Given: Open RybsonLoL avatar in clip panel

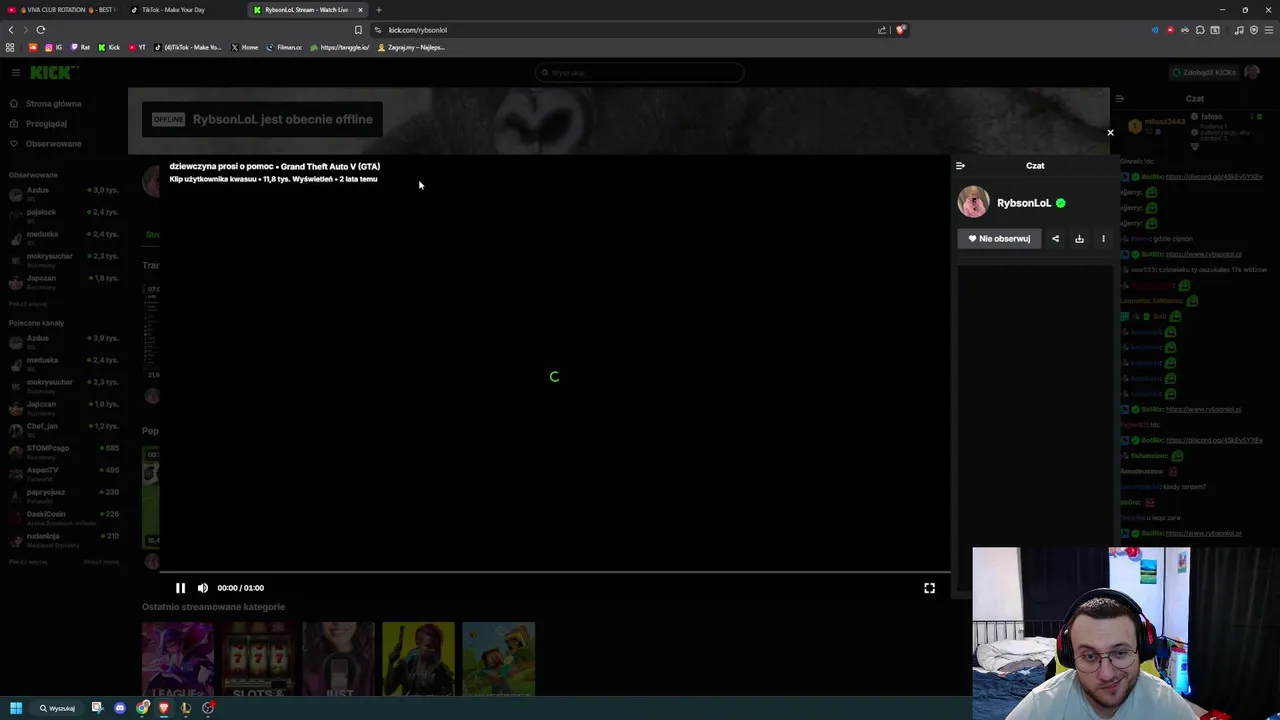Looking at the screenshot, I should (973, 202).
